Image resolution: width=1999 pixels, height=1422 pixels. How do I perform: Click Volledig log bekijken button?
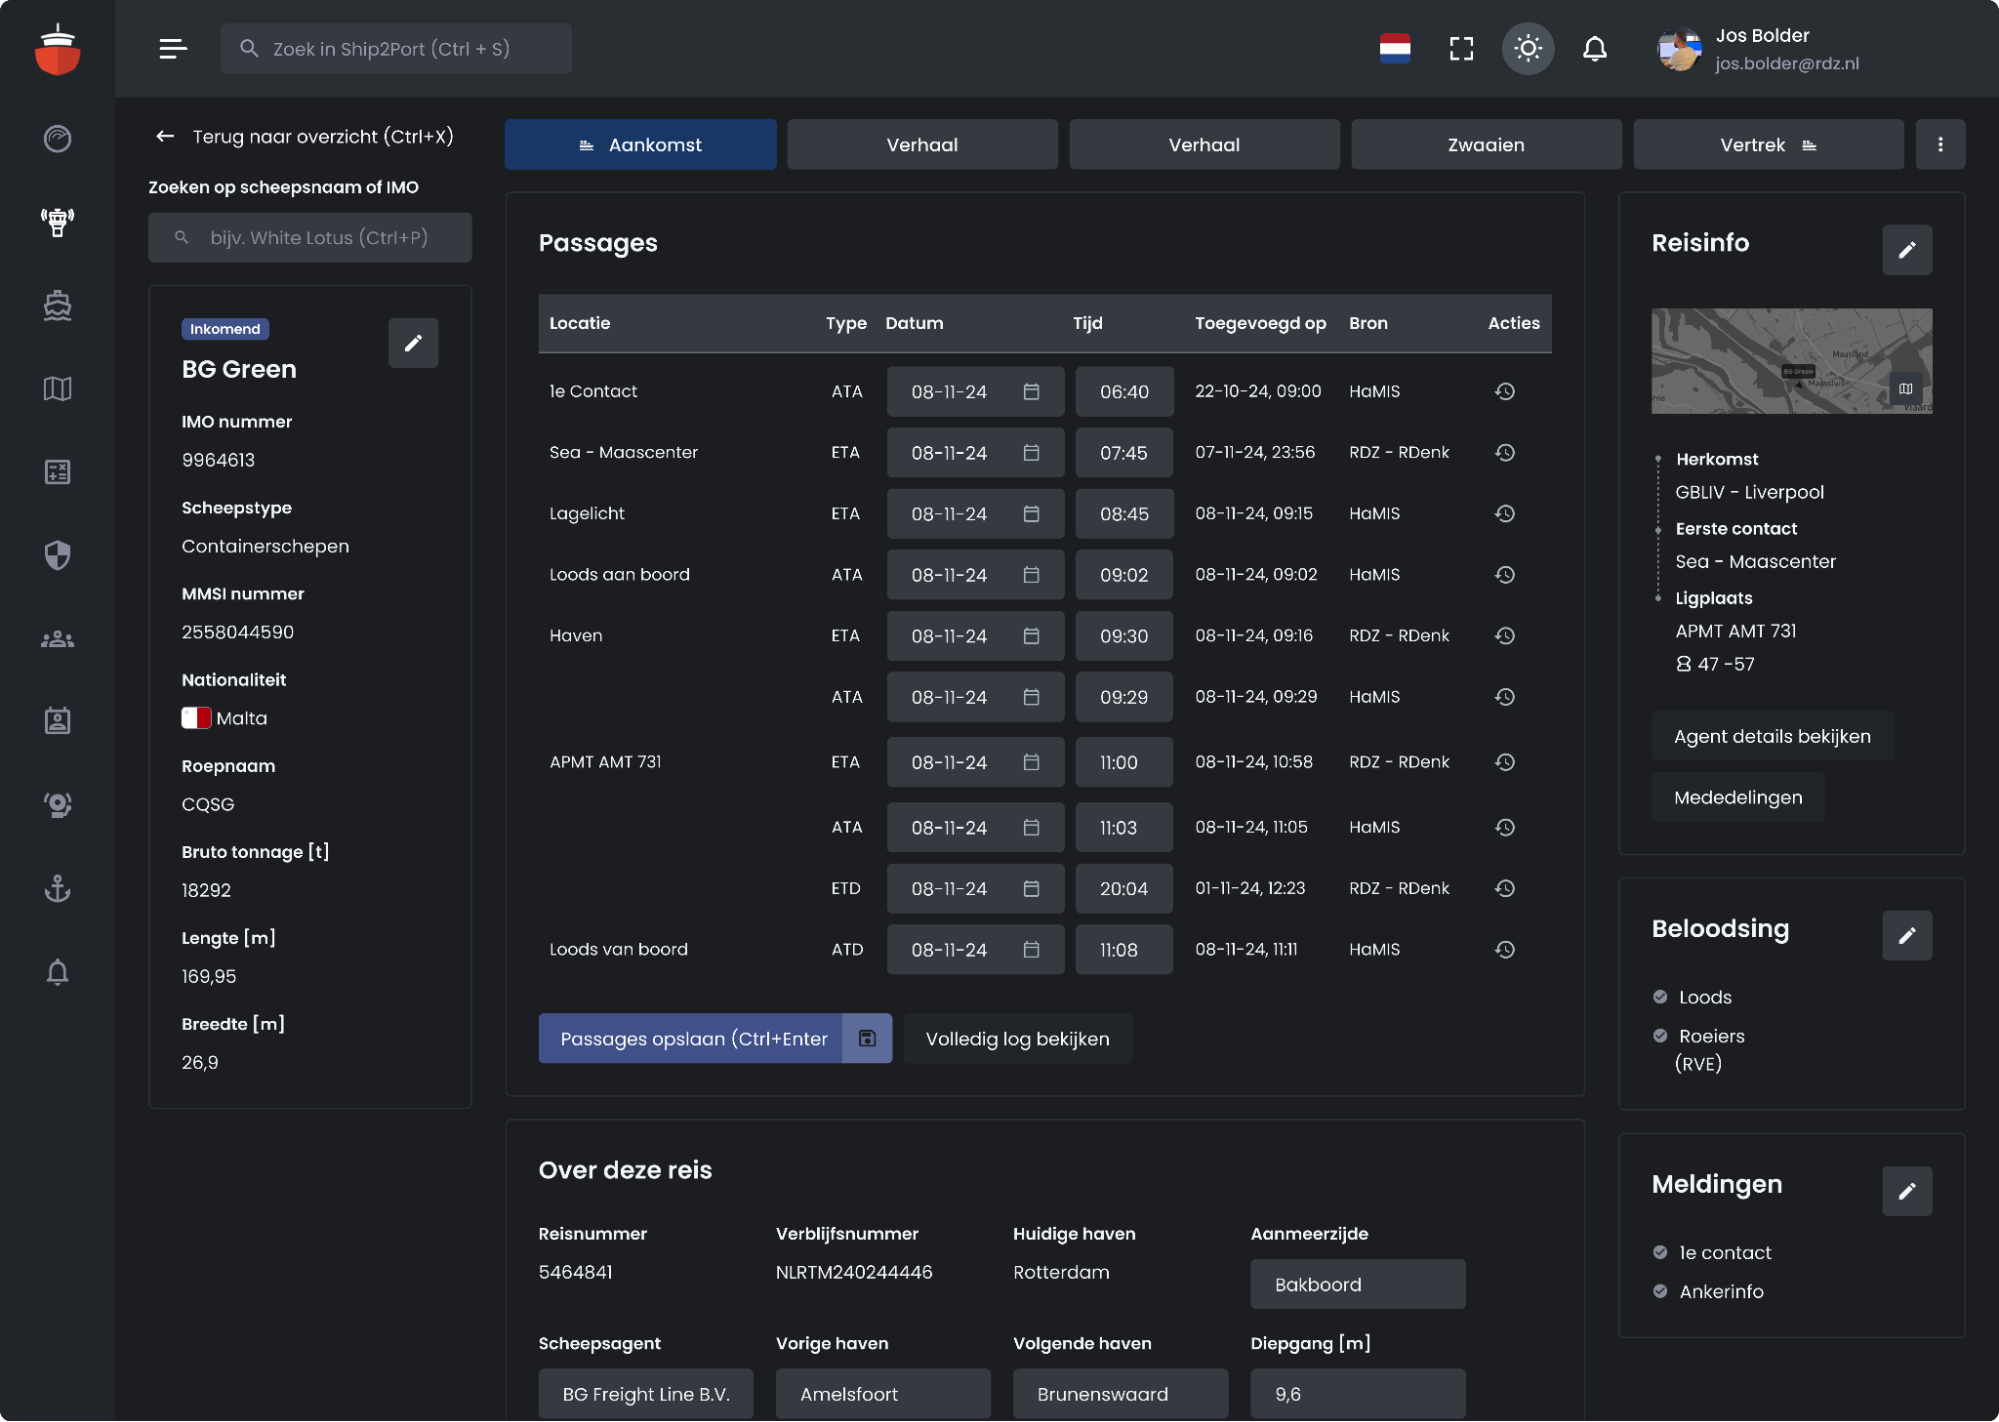[1017, 1039]
